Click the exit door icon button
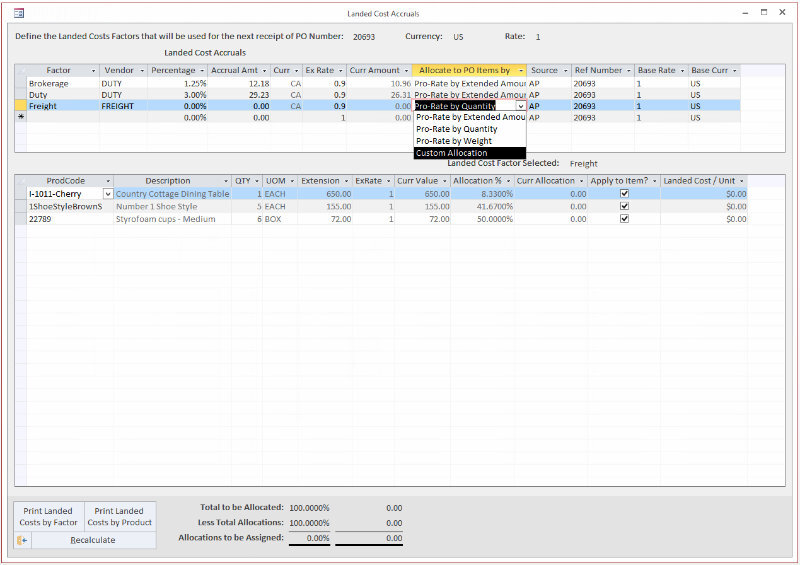The width and height of the screenshot is (800, 565). 23,540
